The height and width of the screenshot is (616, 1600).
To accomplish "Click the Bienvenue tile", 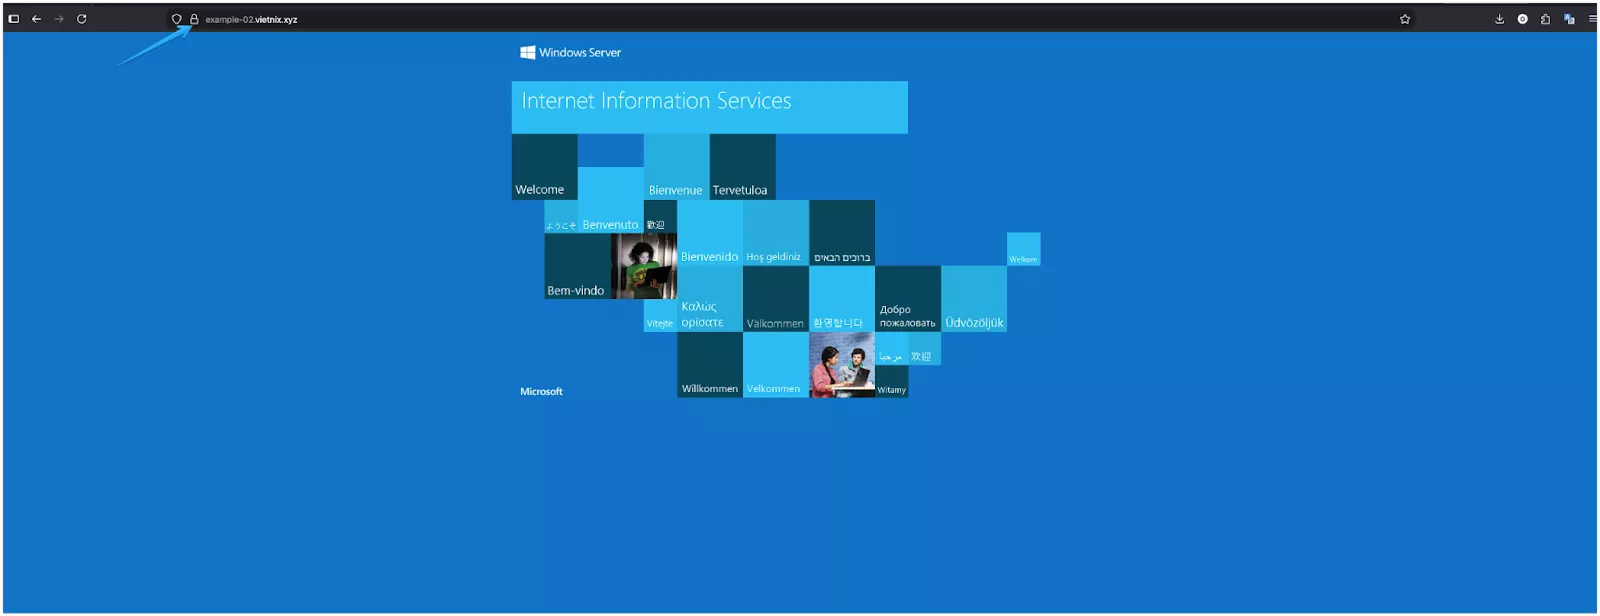I will [x=676, y=167].
